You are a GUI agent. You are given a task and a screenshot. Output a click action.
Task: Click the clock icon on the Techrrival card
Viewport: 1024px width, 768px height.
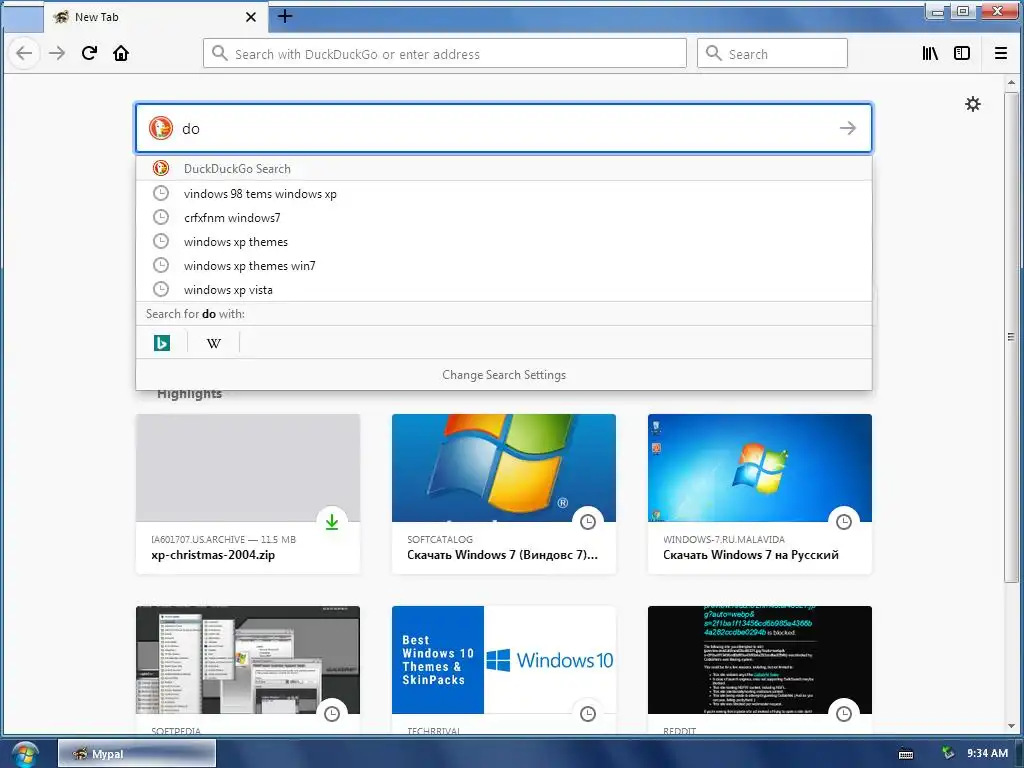point(588,713)
